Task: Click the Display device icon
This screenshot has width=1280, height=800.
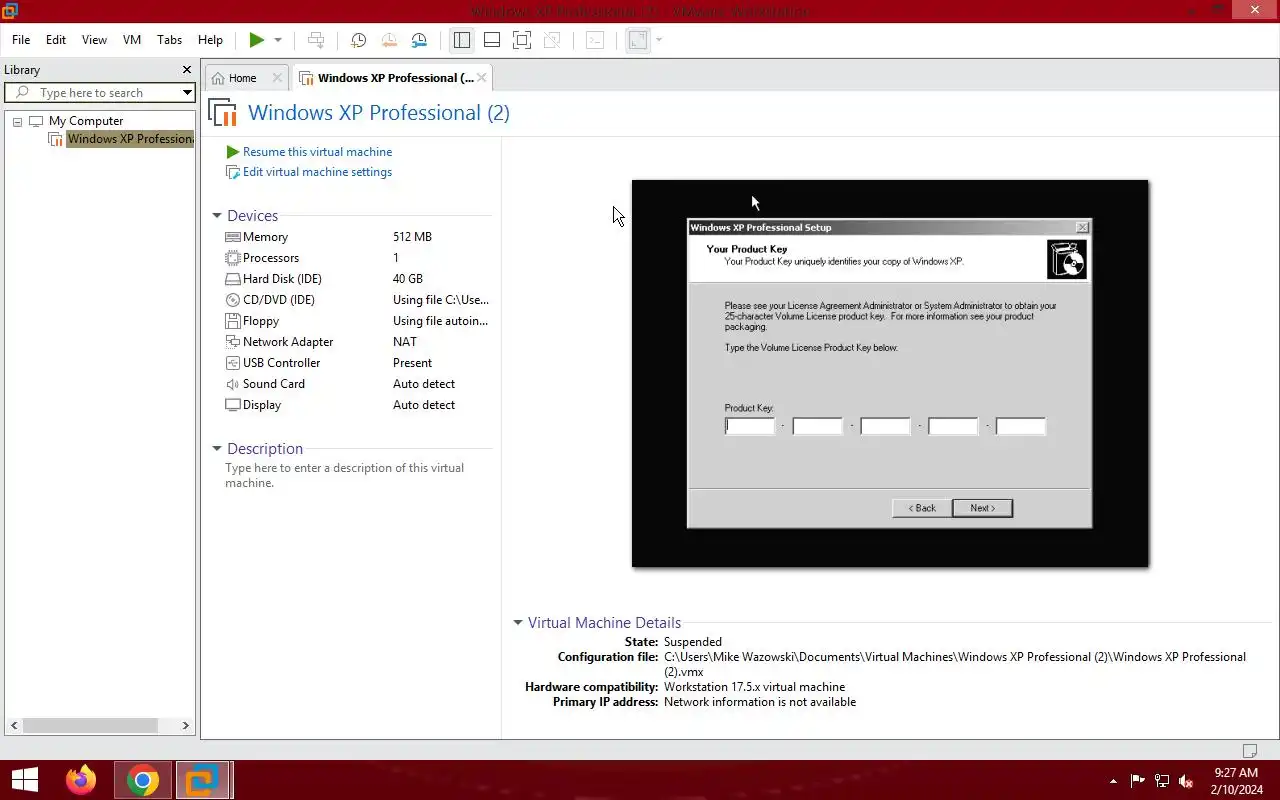Action: 233,405
